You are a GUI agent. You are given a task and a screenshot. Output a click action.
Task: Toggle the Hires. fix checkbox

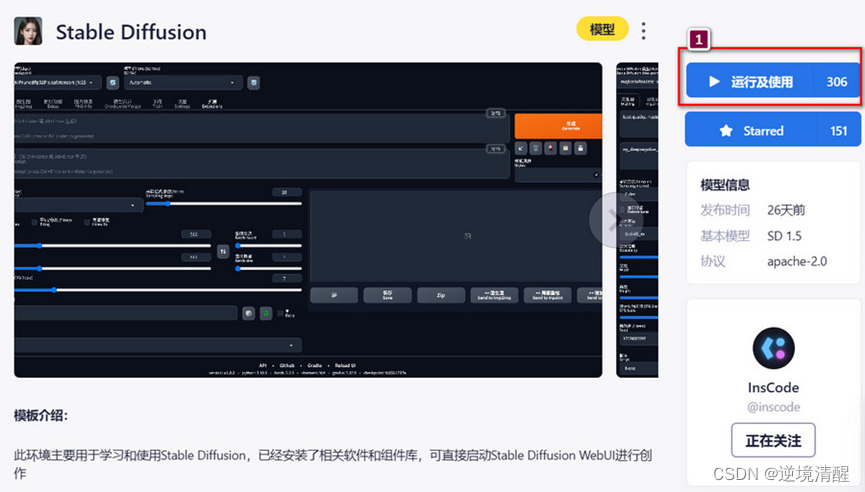(87, 222)
